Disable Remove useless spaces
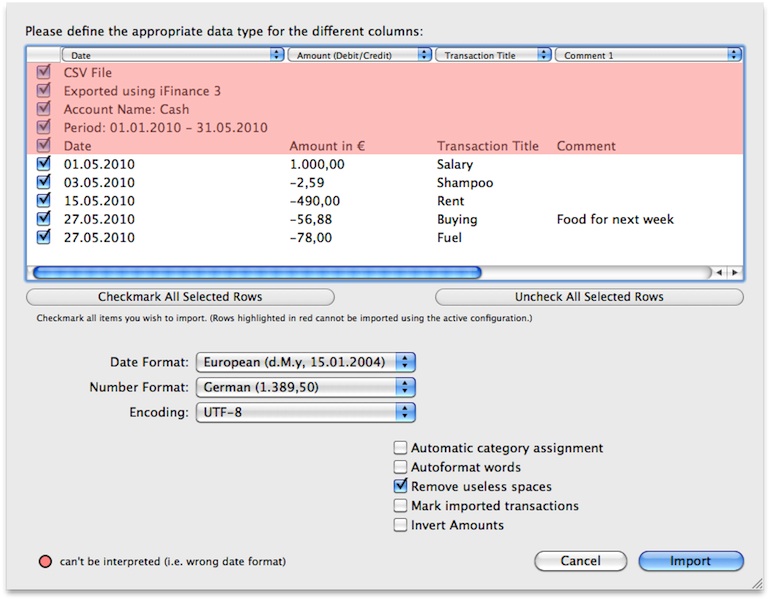 click(x=401, y=487)
